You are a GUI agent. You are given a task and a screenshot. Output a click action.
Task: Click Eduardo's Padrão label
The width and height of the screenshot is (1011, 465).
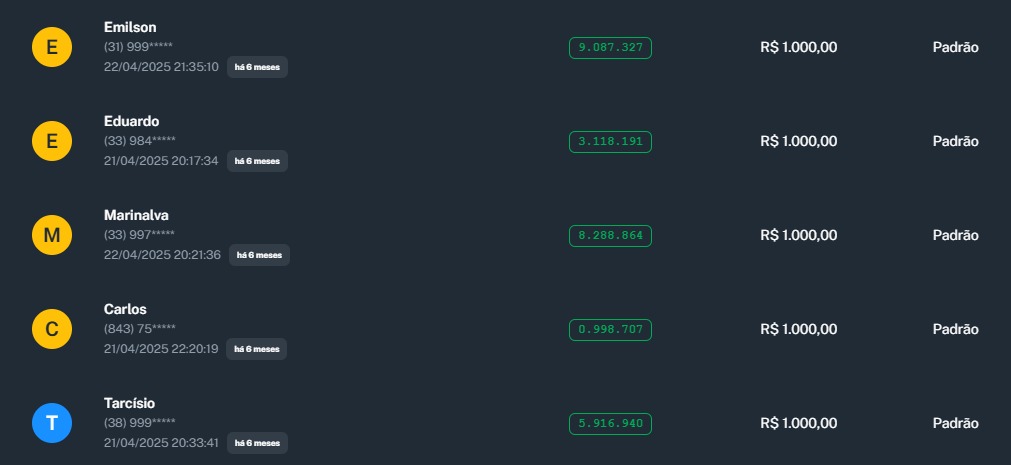[x=955, y=141]
